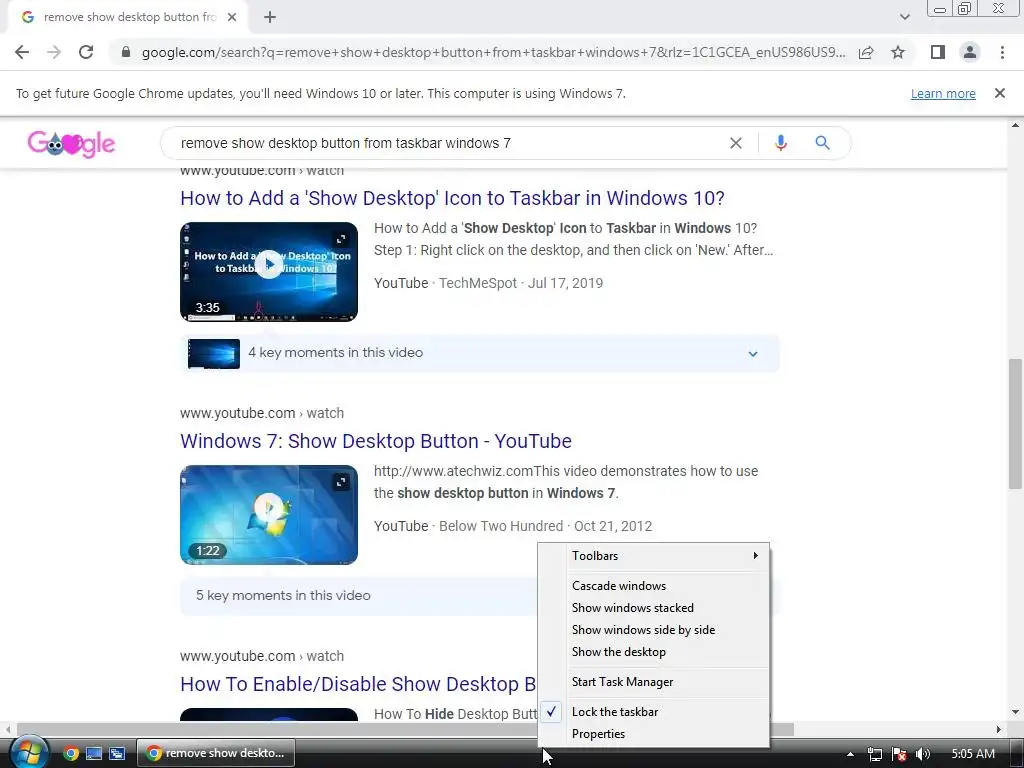This screenshot has width=1024, height=768.
Task: Click the horizontal scrollbar thumb
Action: point(405,729)
